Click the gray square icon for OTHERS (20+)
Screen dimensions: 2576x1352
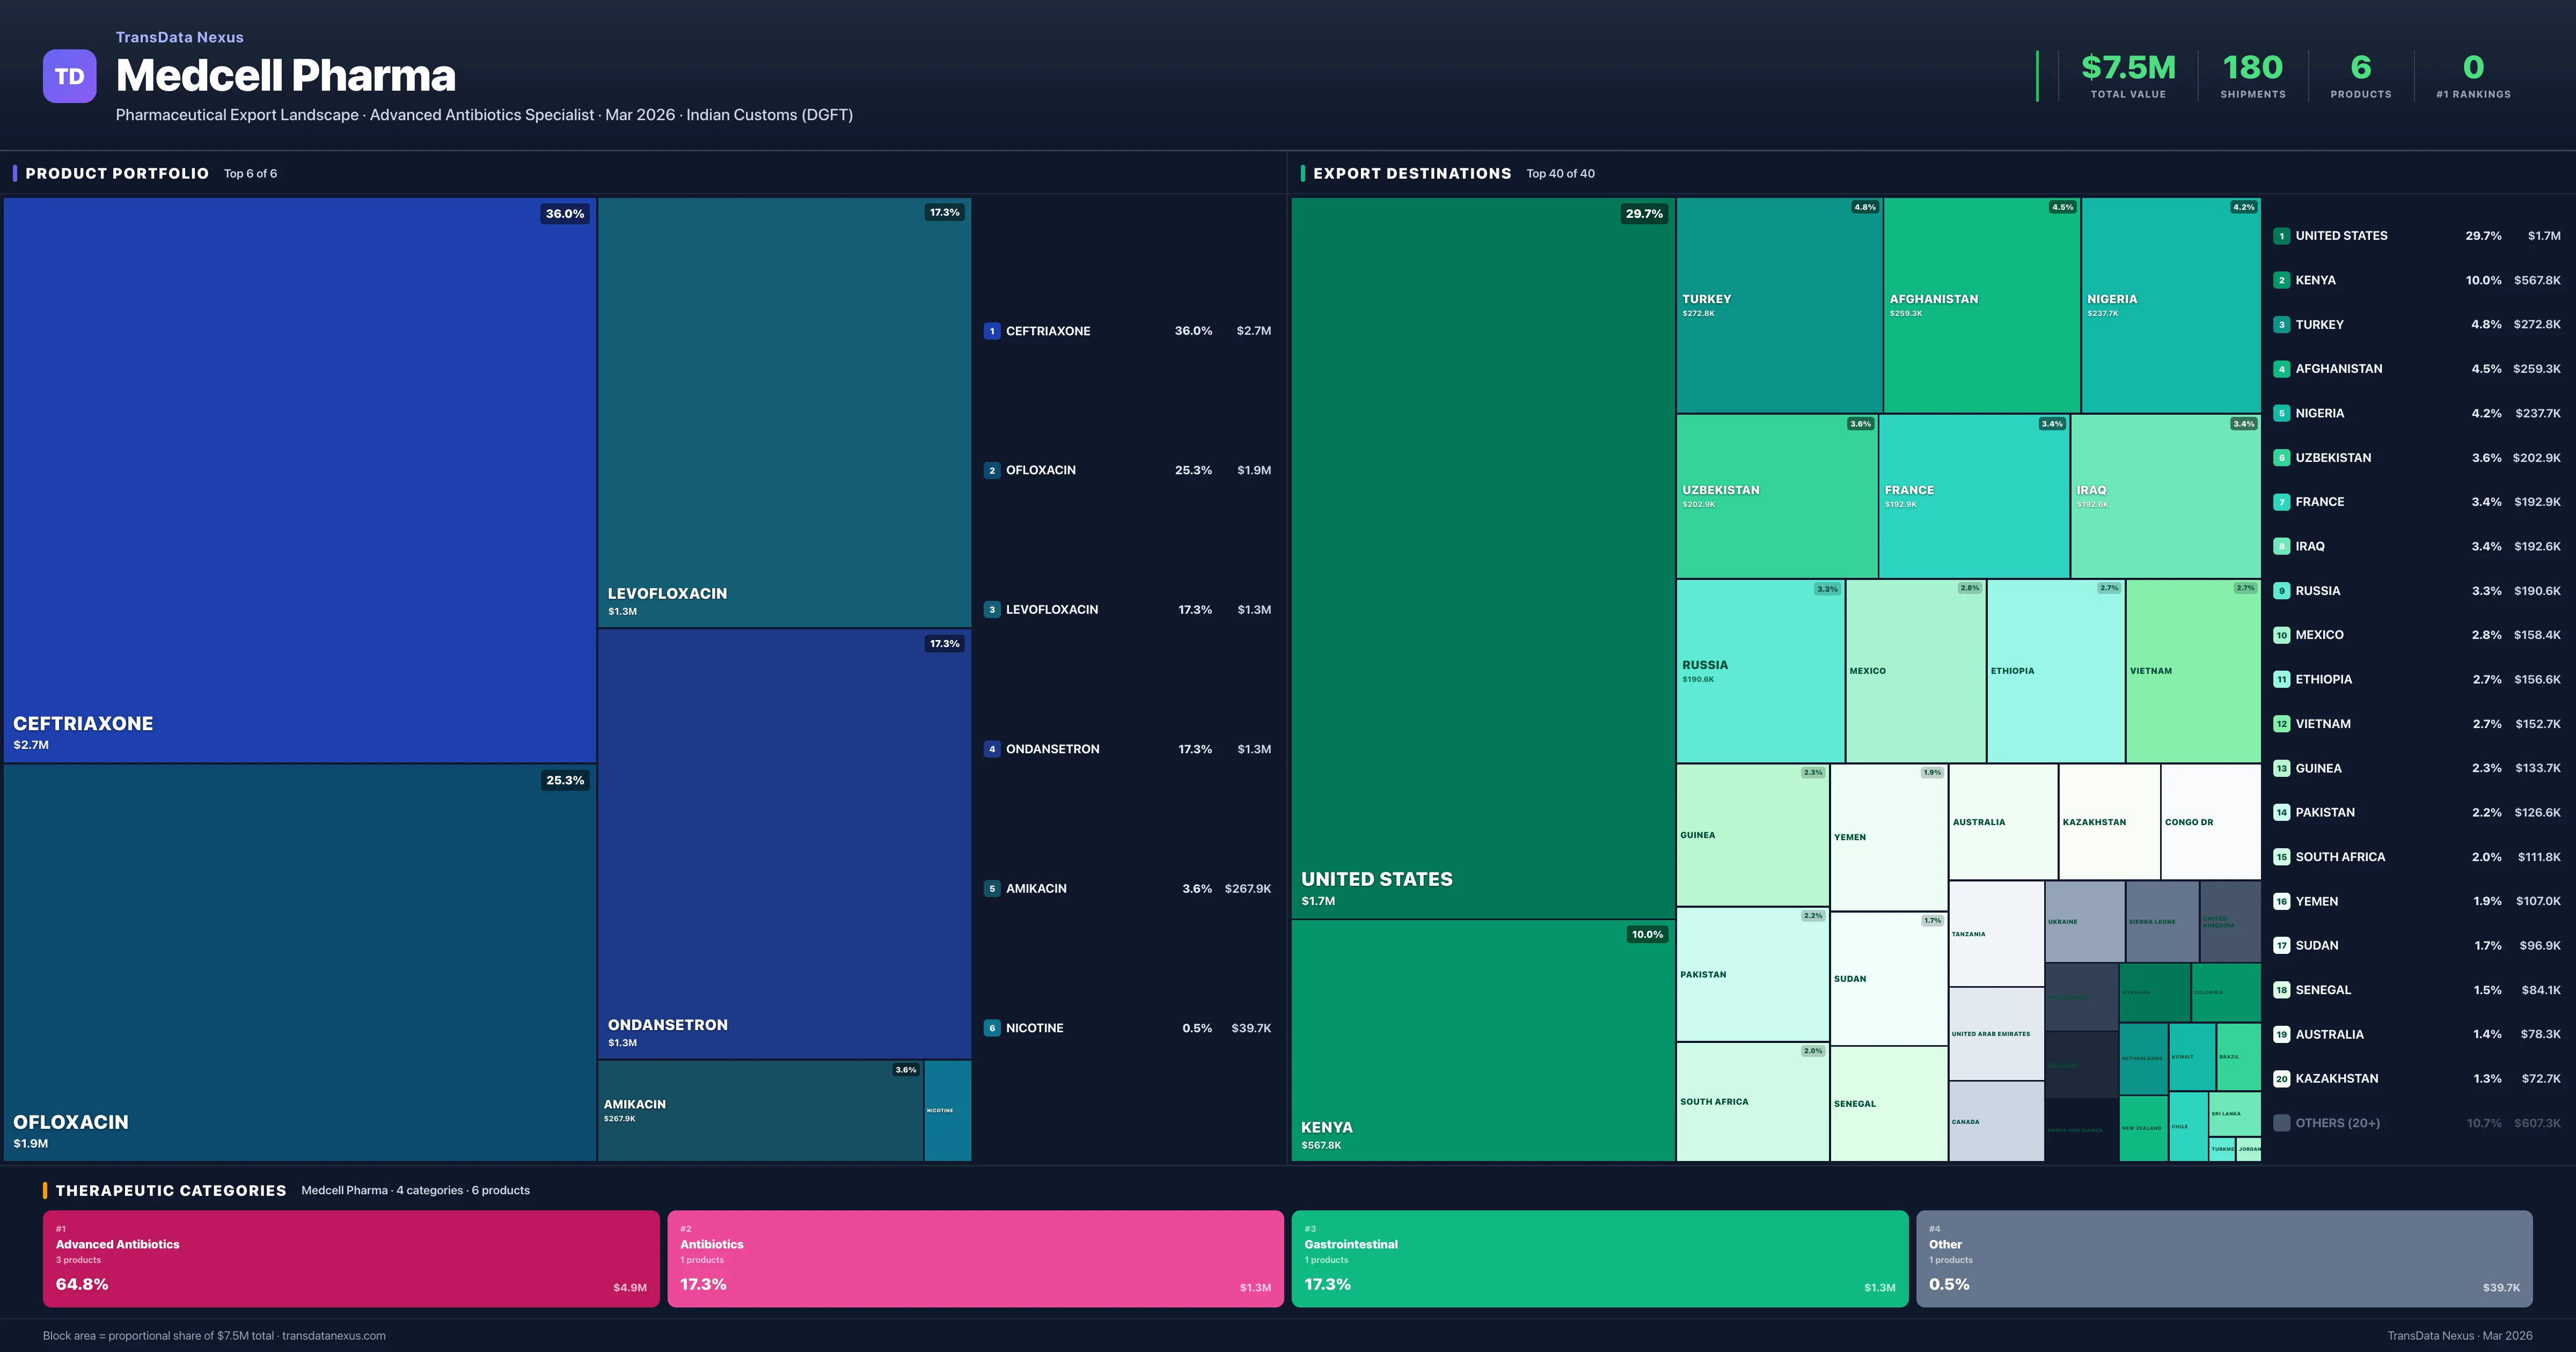click(2282, 1122)
